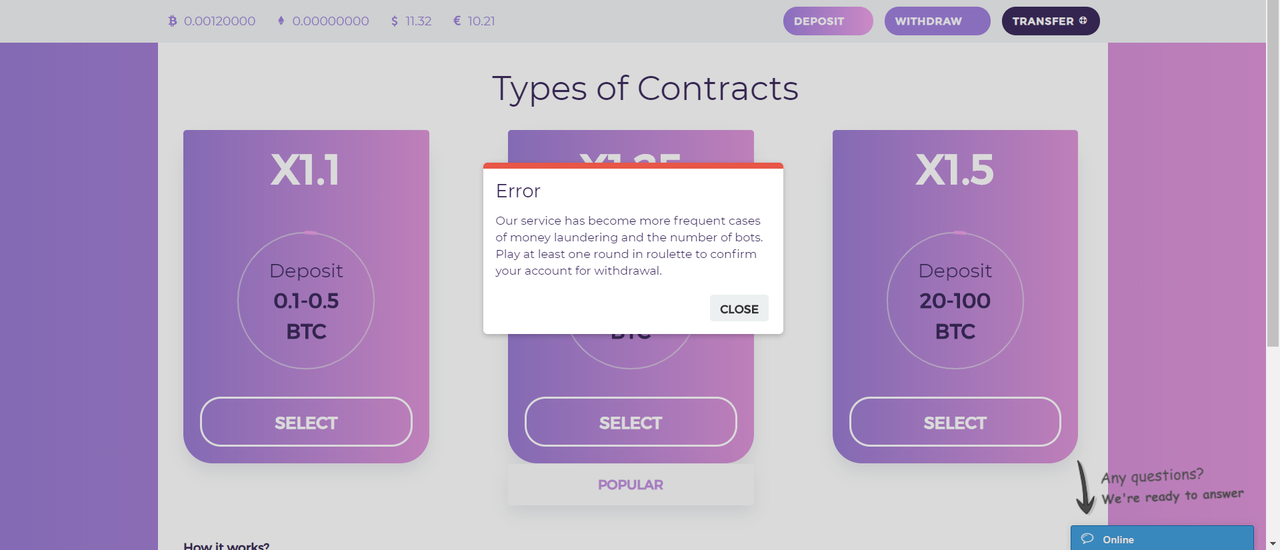The height and width of the screenshot is (550, 1280).
Task: Click the POPULAR label tab
Action: [630, 484]
